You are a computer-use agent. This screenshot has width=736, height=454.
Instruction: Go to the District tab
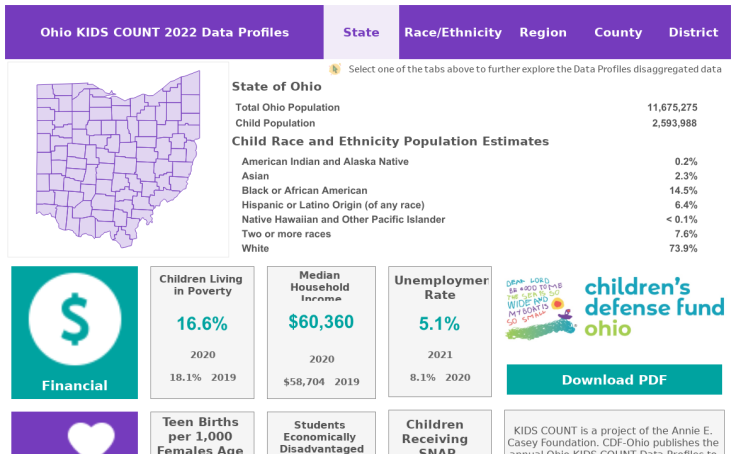(693, 32)
